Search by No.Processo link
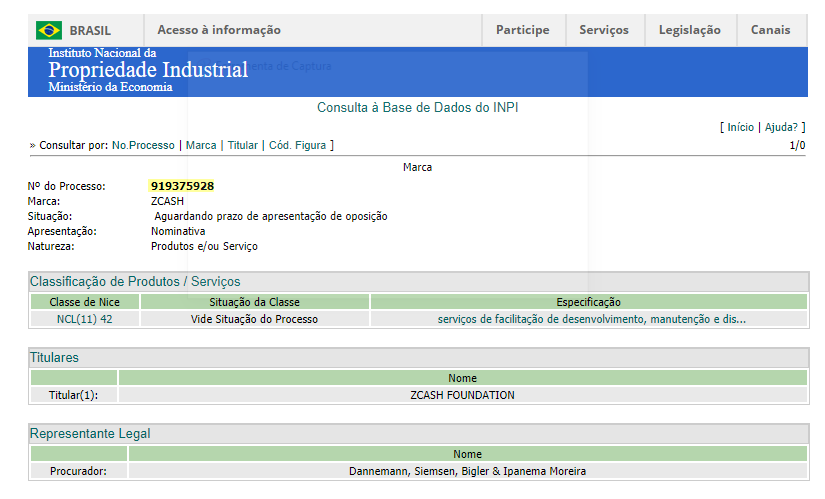The image size is (825, 499). point(143,145)
